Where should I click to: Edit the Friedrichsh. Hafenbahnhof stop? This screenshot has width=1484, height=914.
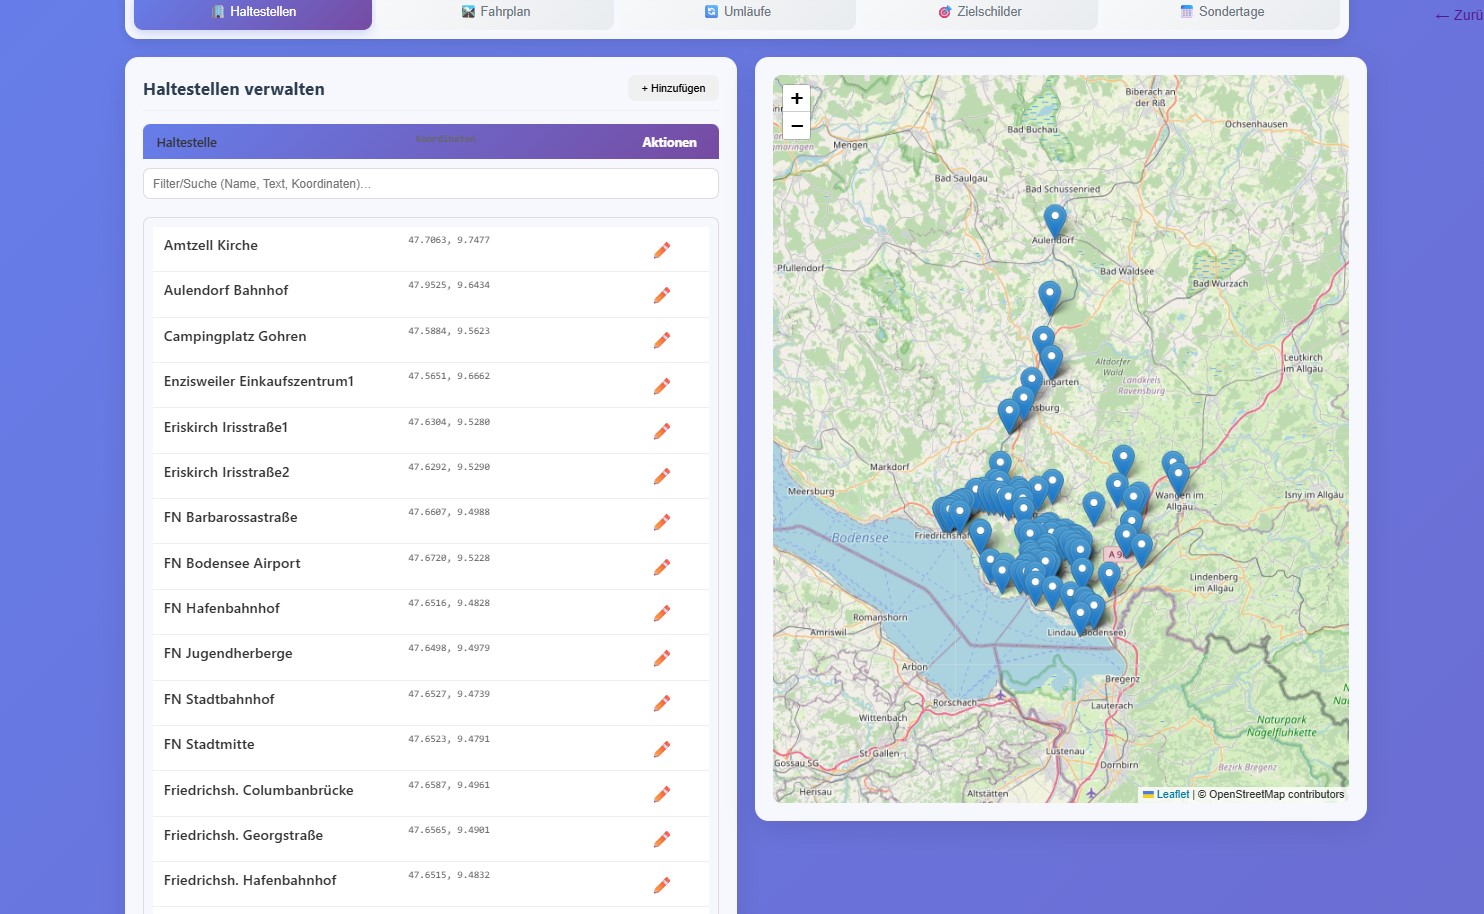pyautogui.click(x=662, y=885)
